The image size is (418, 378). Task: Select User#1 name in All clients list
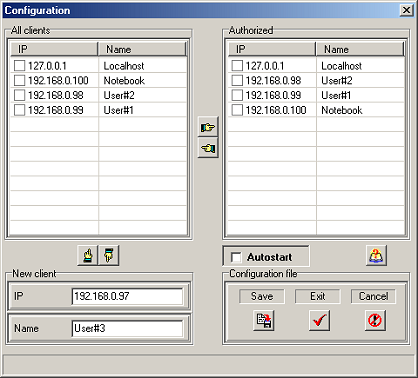click(x=119, y=110)
